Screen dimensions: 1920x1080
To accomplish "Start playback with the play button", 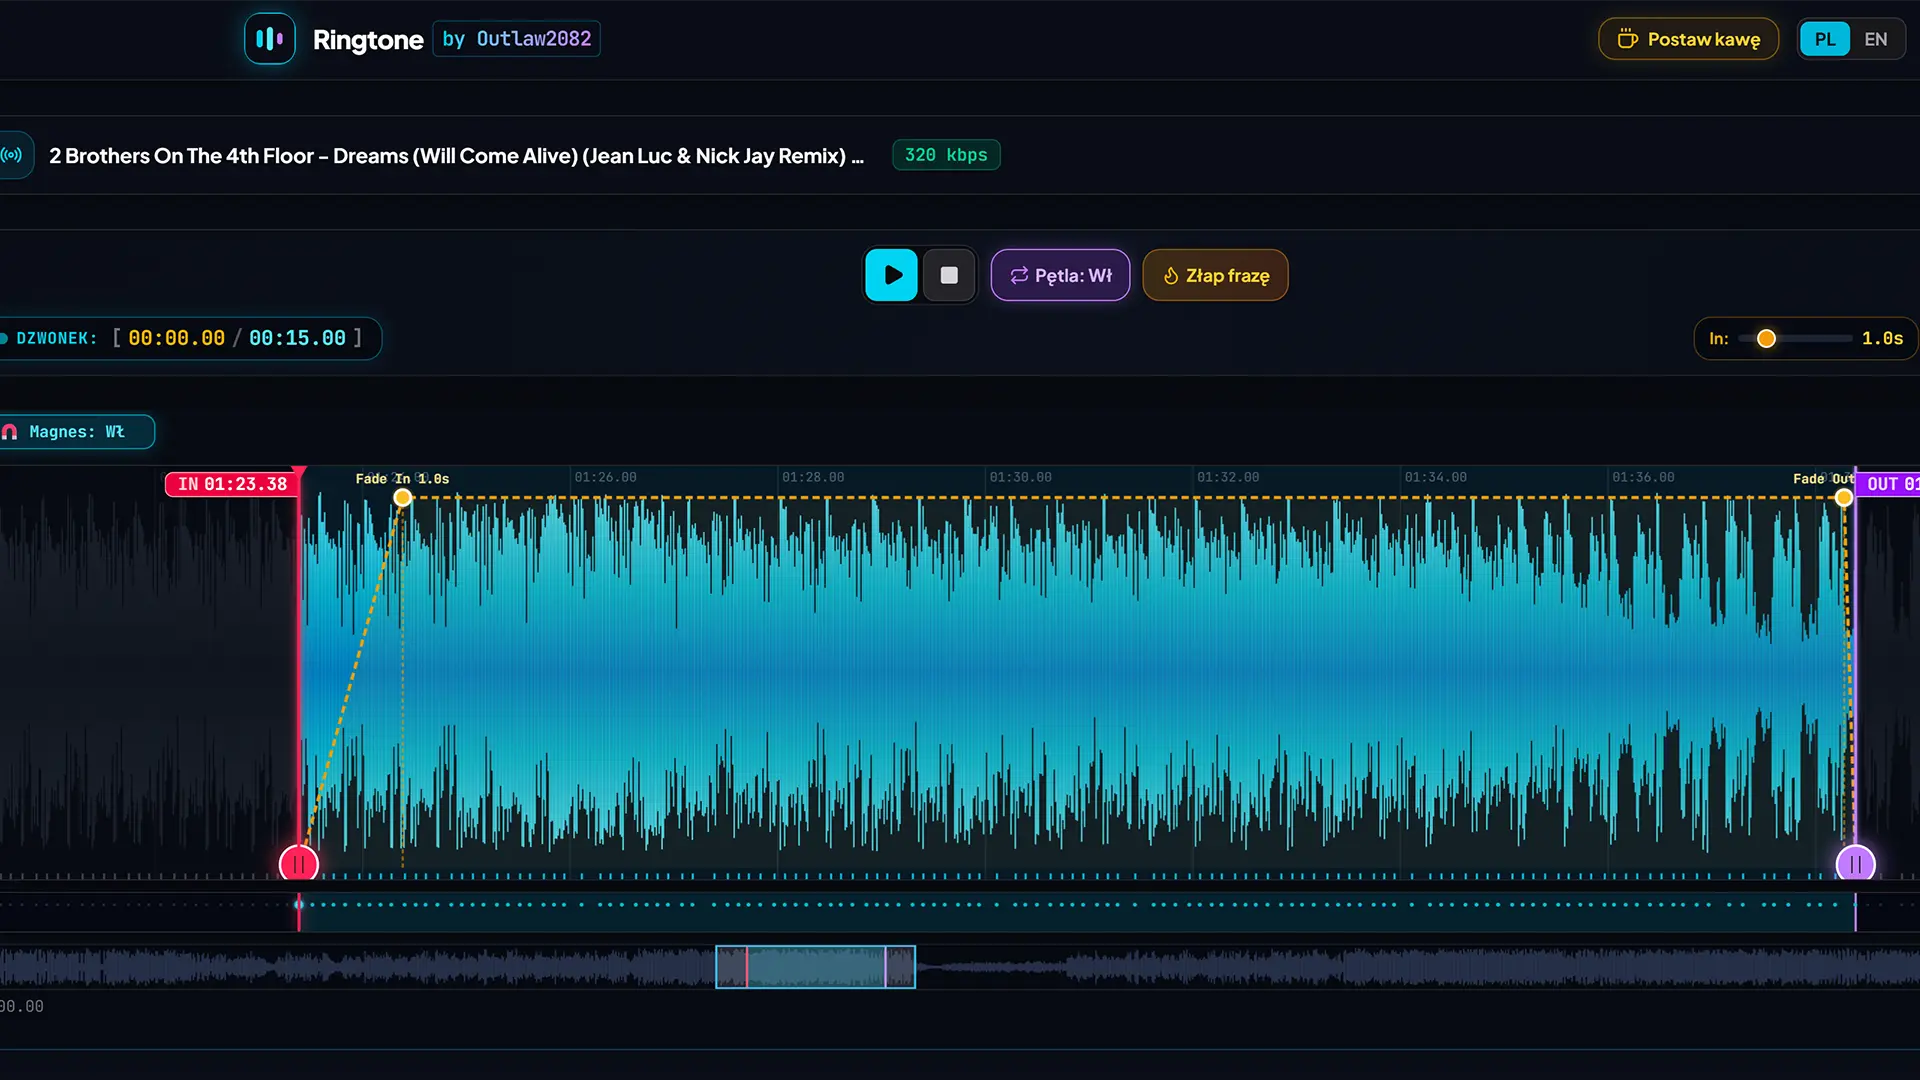I will (891, 275).
